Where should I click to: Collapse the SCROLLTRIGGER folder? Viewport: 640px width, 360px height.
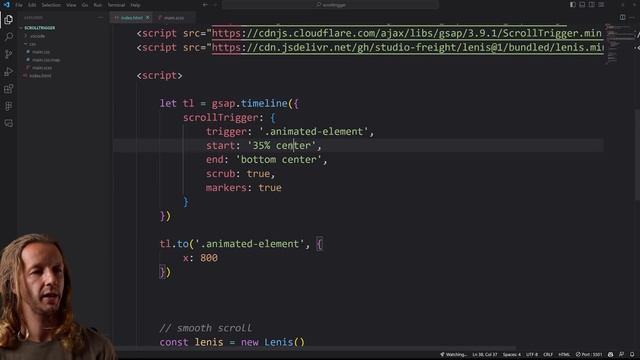[x=39, y=28]
